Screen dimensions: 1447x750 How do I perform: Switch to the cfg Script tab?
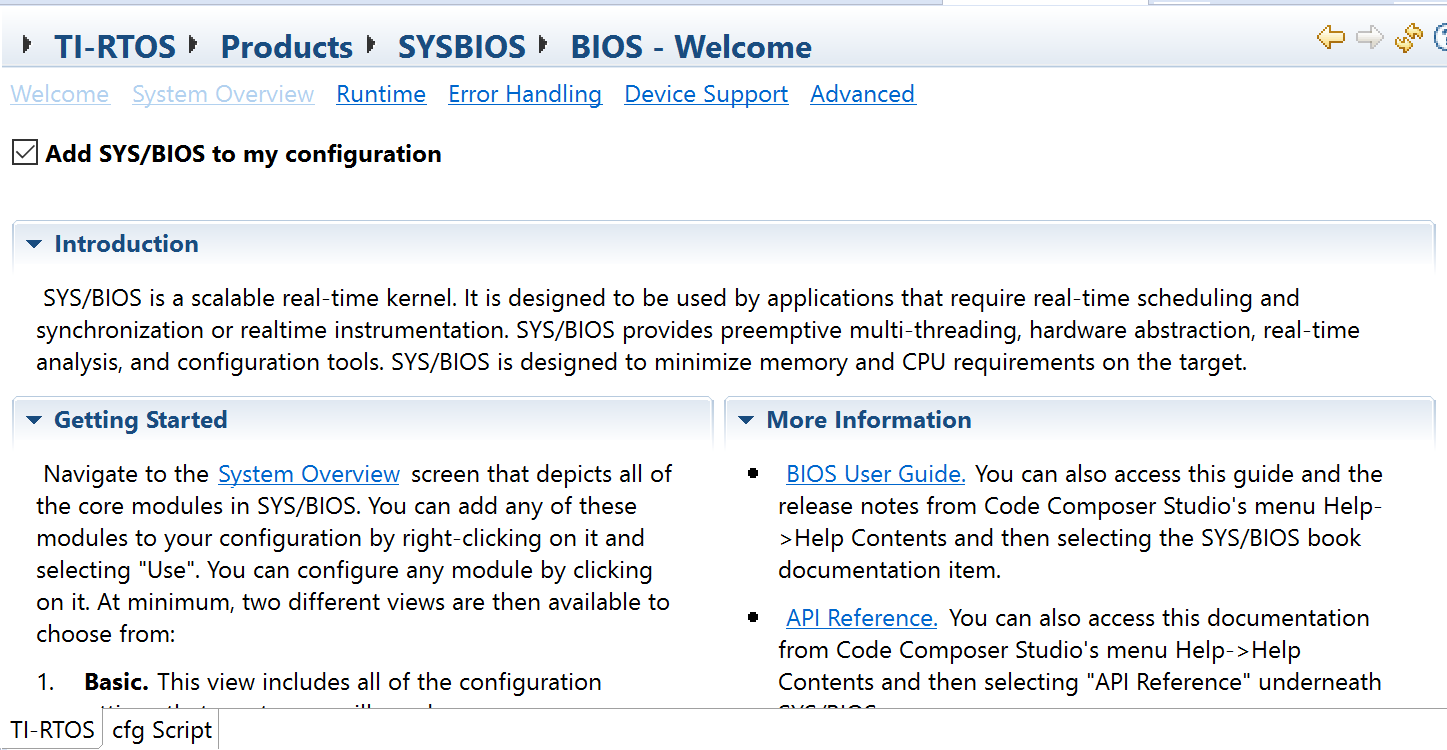click(x=161, y=730)
